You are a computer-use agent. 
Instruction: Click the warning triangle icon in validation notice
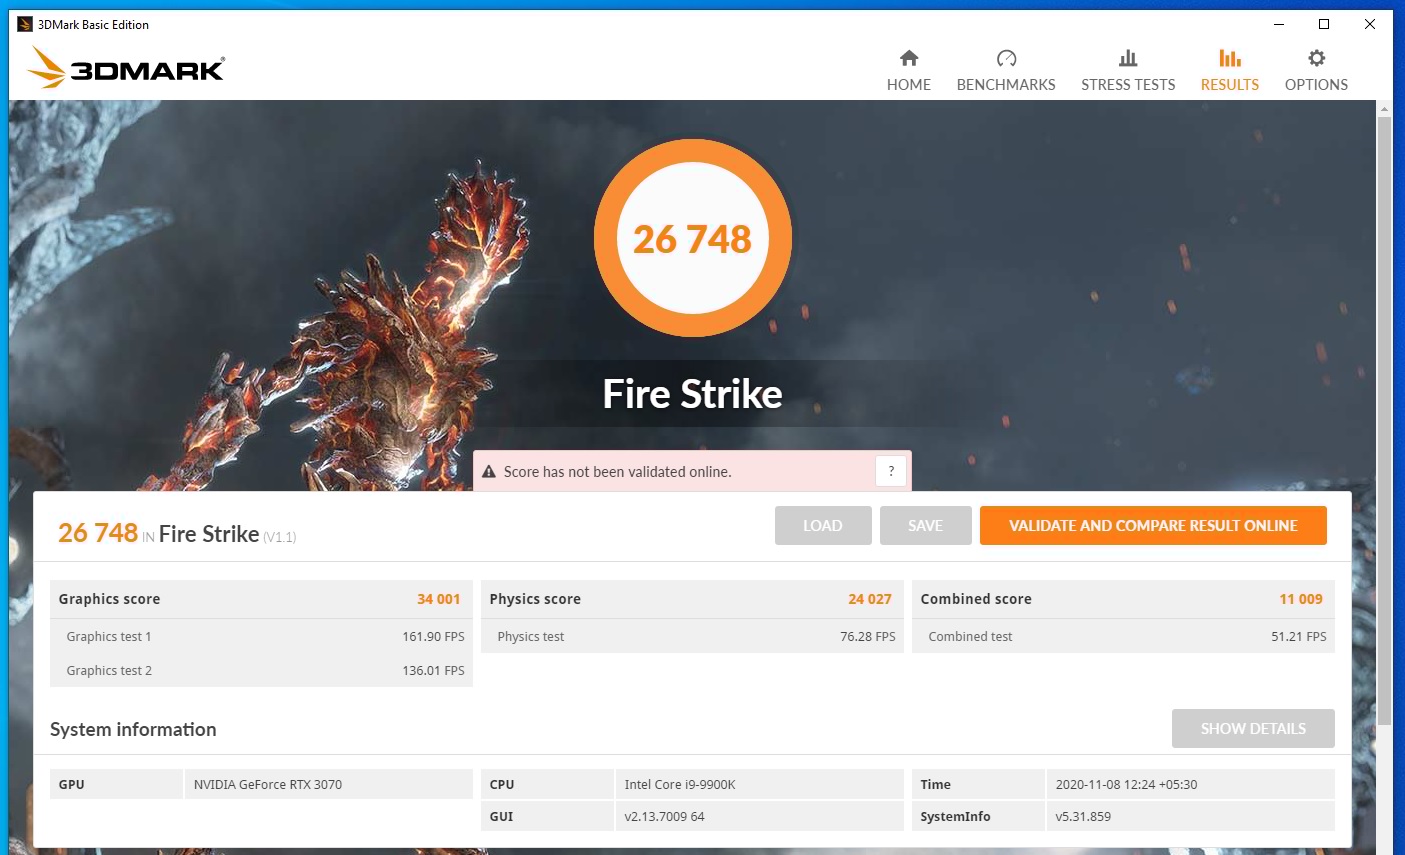pos(489,472)
